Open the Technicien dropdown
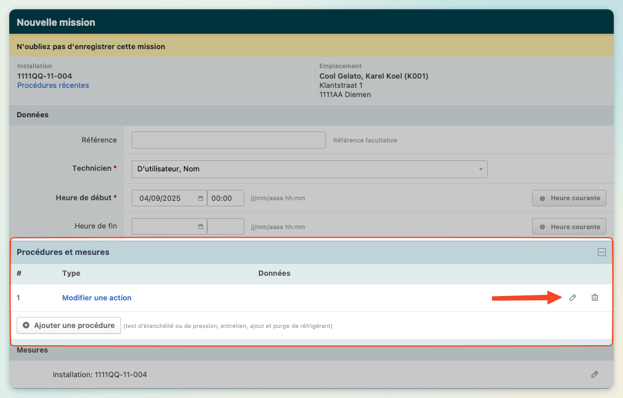623x398 pixels. [x=310, y=169]
